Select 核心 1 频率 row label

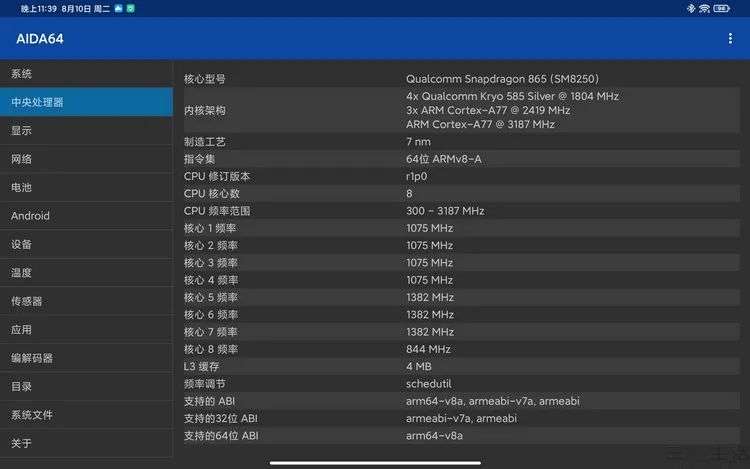click(x=210, y=228)
